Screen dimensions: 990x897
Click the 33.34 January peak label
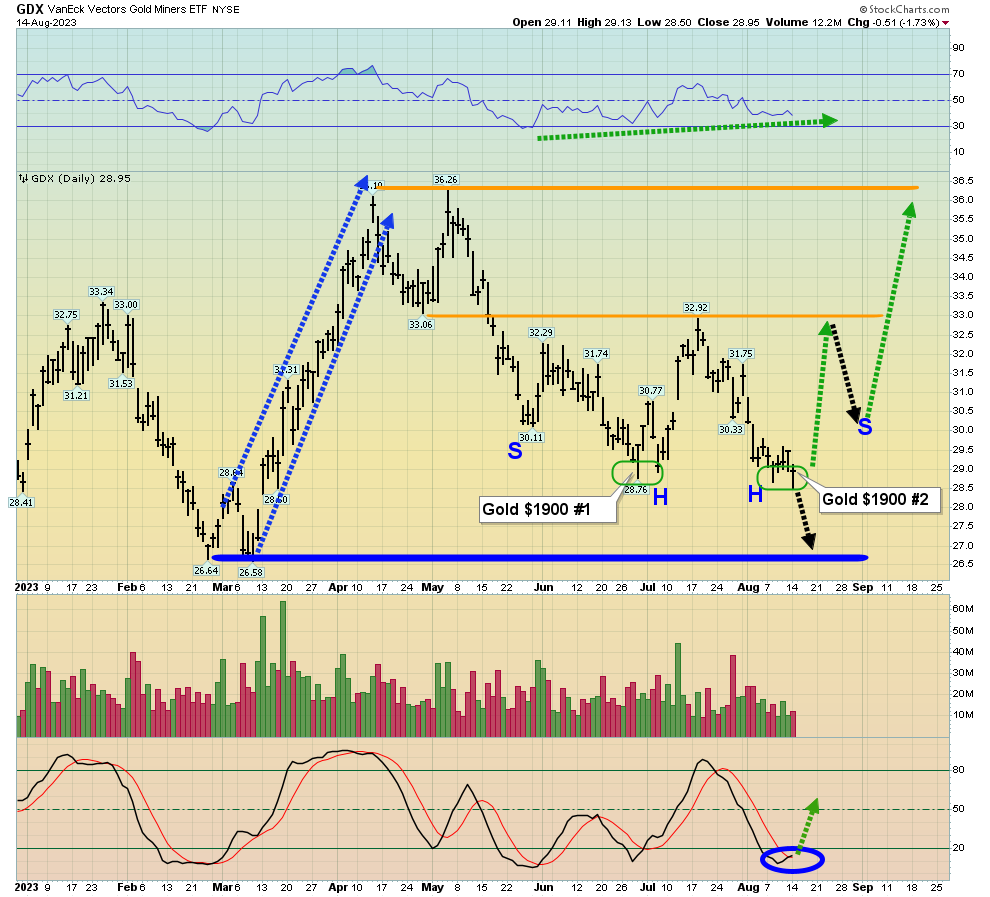[101, 292]
